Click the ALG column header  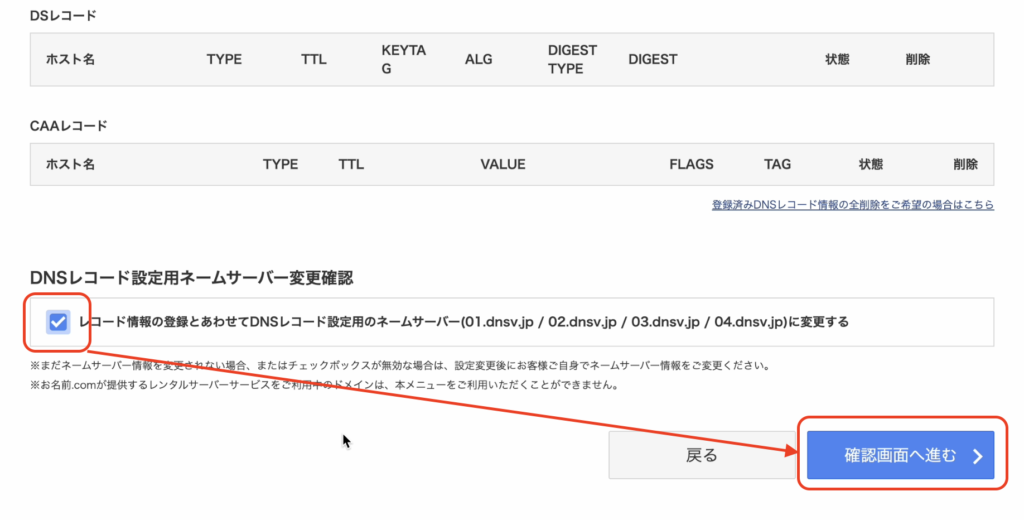(x=479, y=59)
